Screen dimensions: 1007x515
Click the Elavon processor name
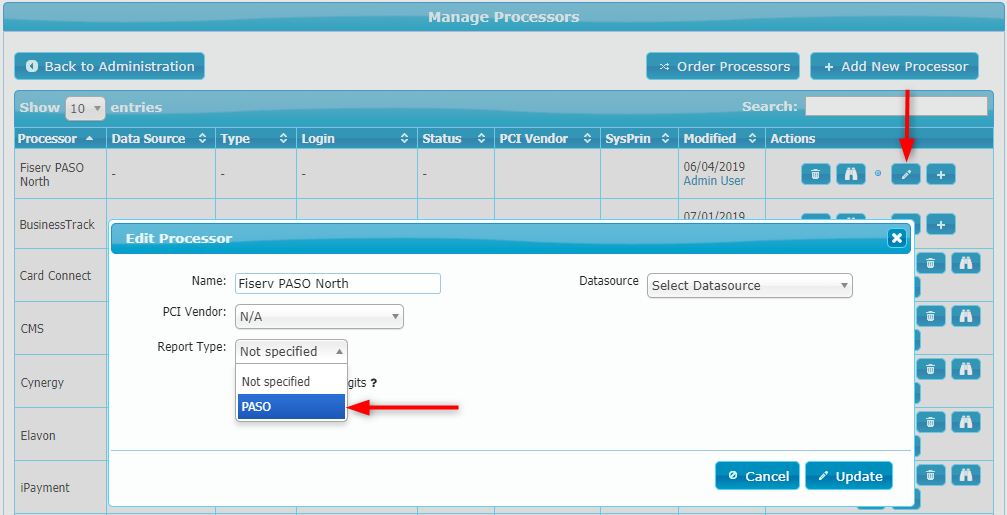pyautogui.click(x=38, y=435)
